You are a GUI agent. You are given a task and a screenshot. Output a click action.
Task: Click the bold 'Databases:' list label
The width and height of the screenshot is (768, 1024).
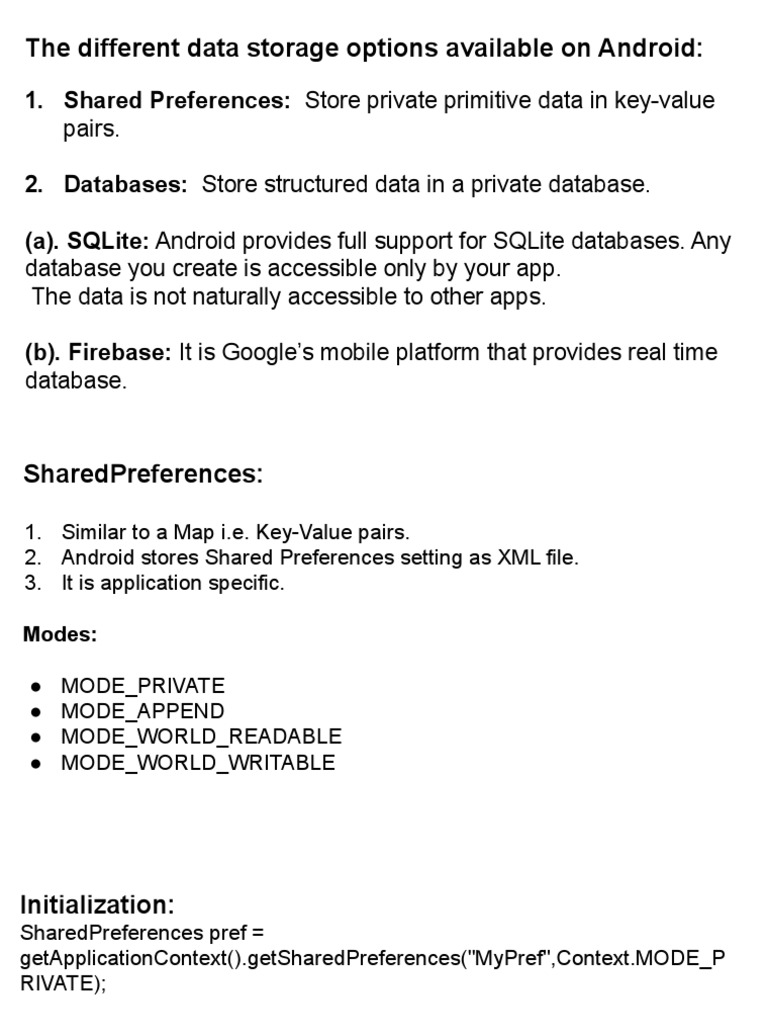pos(125,184)
